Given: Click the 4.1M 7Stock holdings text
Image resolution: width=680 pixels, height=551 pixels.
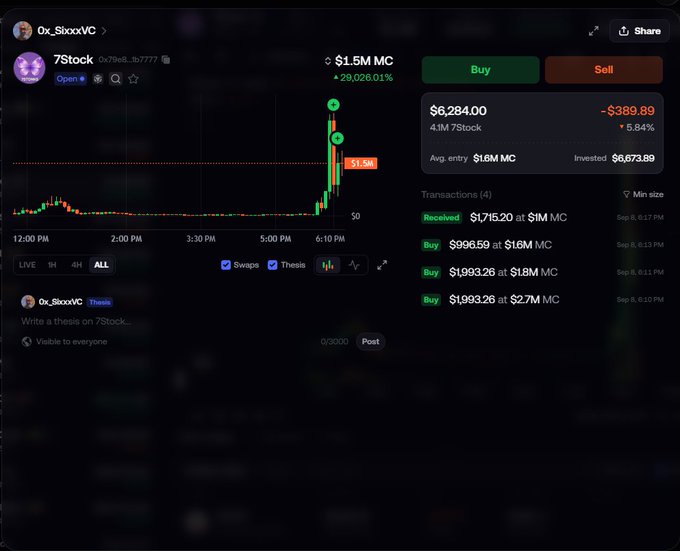Looking at the screenshot, I should click(455, 127).
